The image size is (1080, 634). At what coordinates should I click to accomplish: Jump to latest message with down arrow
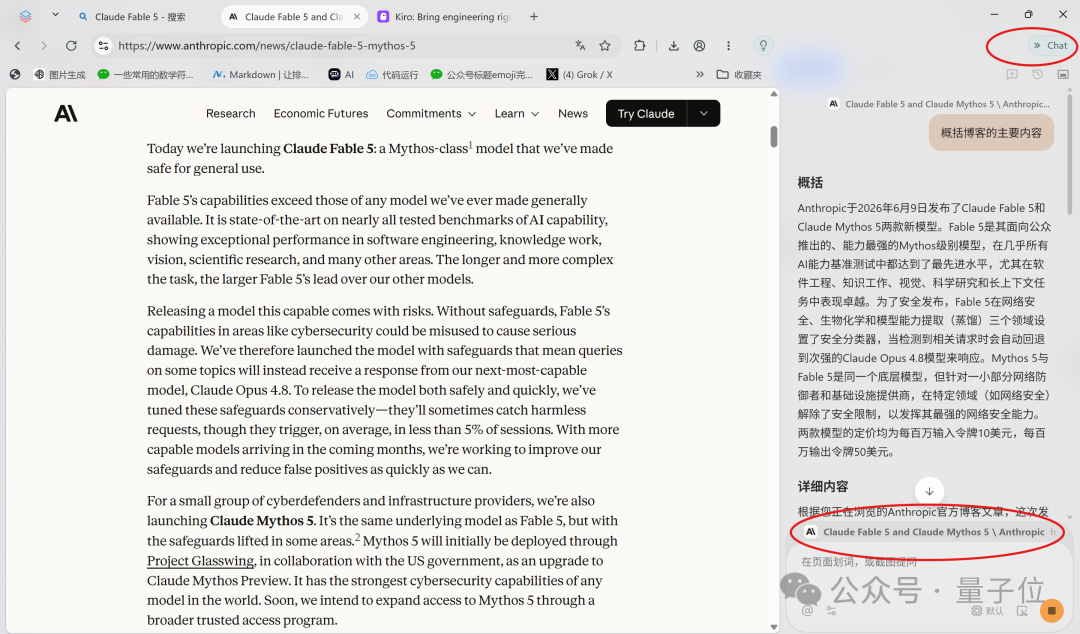(929, 491)
